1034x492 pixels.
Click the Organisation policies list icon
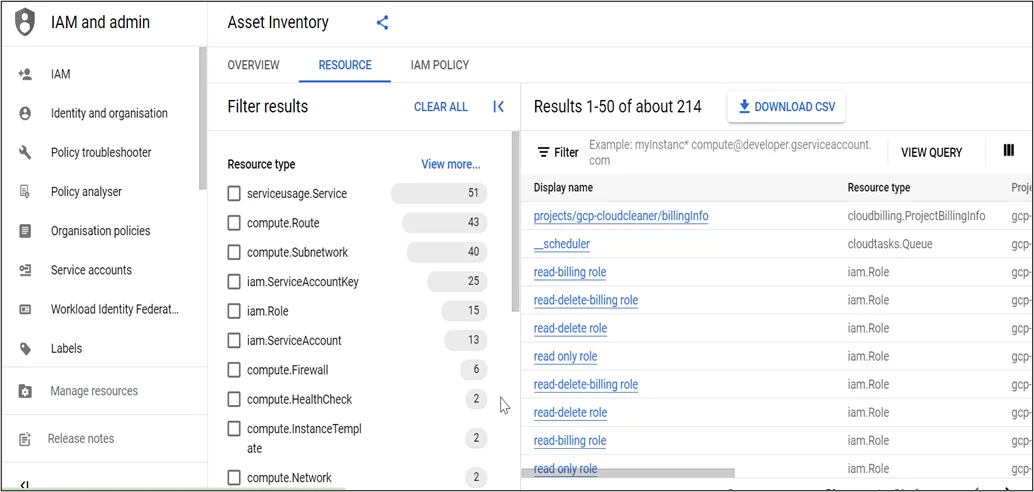(26, 231)
